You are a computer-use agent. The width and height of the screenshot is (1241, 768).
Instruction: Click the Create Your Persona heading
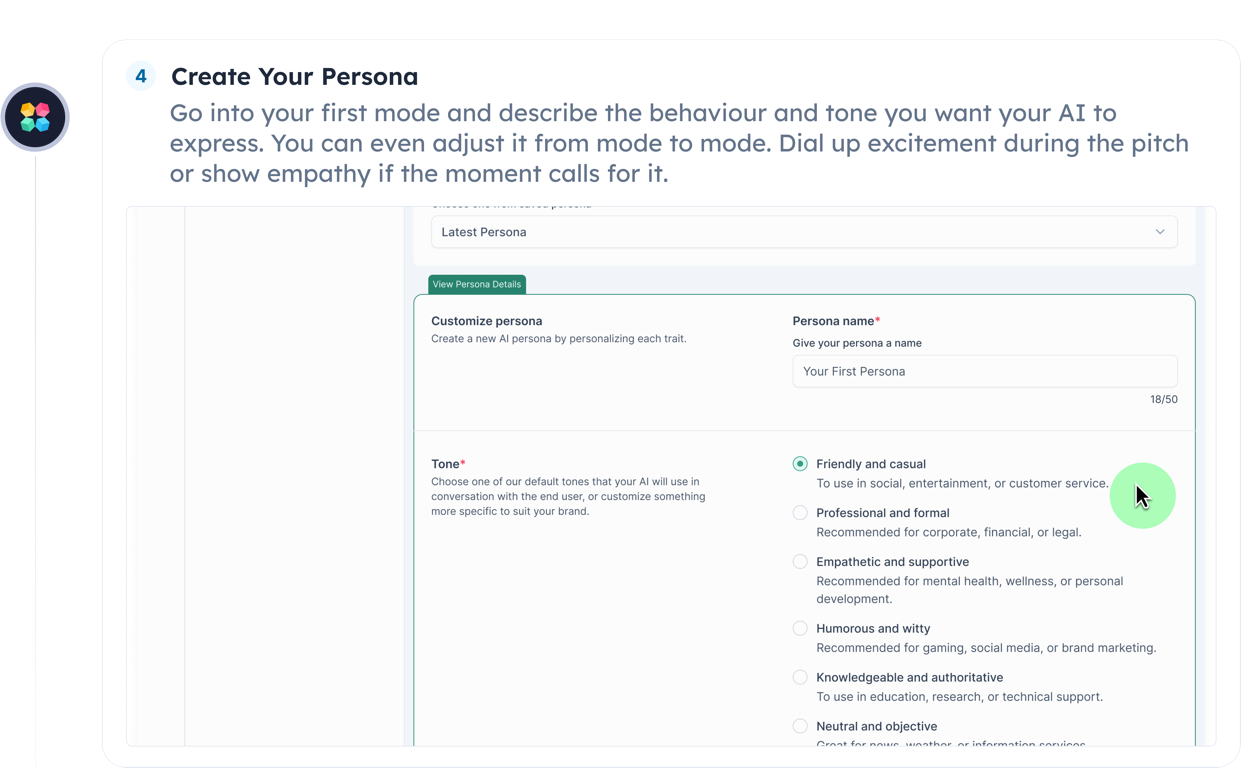pos(295,76)
